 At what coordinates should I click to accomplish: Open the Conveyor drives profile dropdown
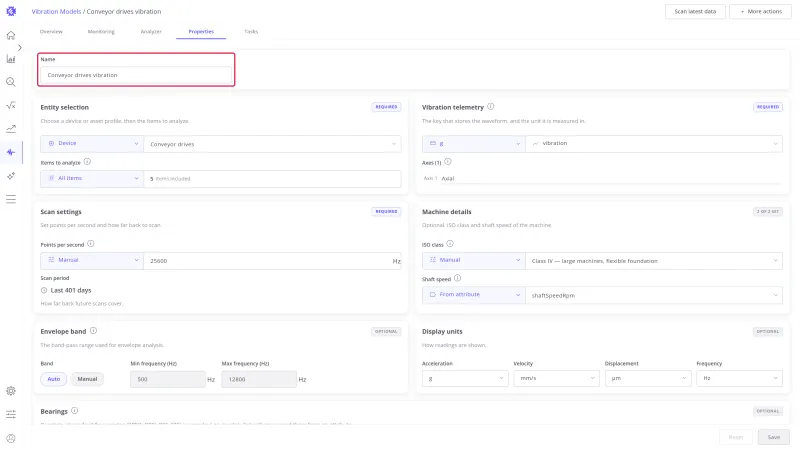[272, 144]
